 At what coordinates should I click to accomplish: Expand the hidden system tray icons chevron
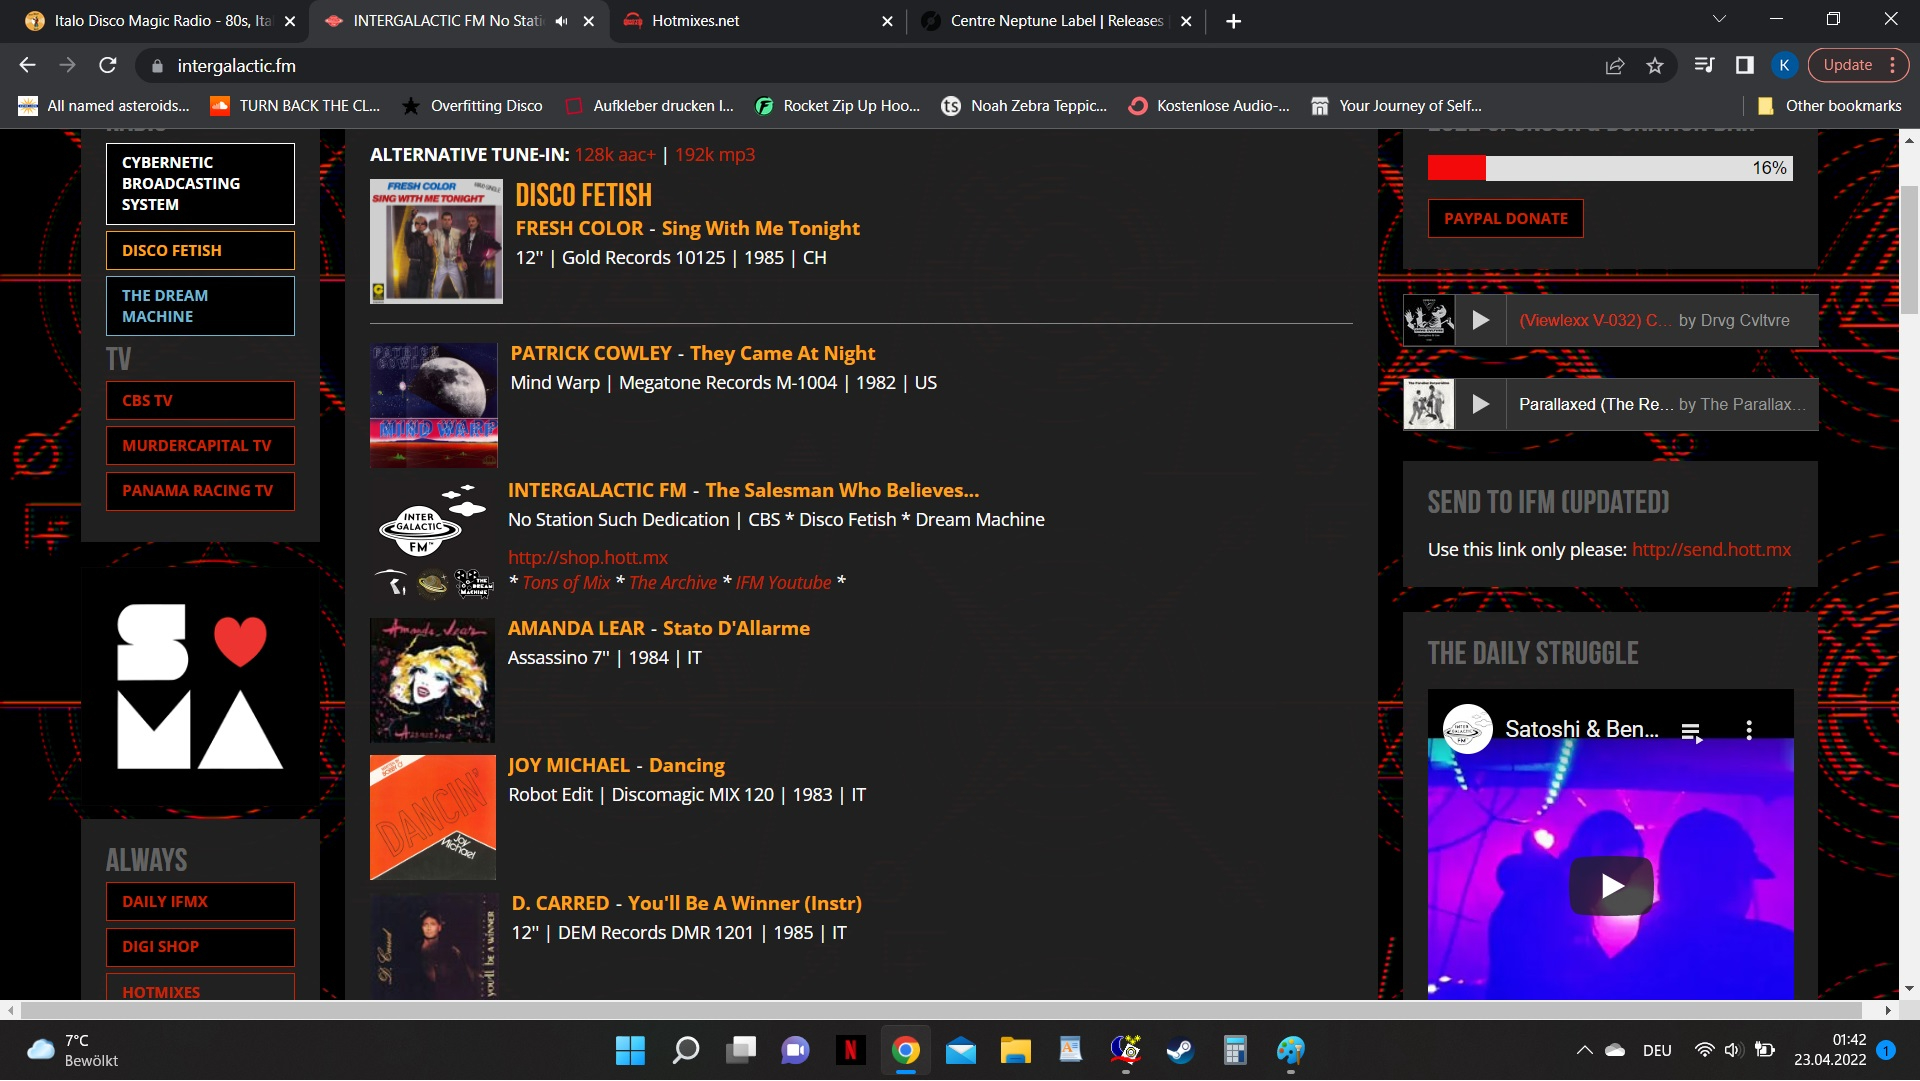pyautogui.click(x=1584, y=1051)
